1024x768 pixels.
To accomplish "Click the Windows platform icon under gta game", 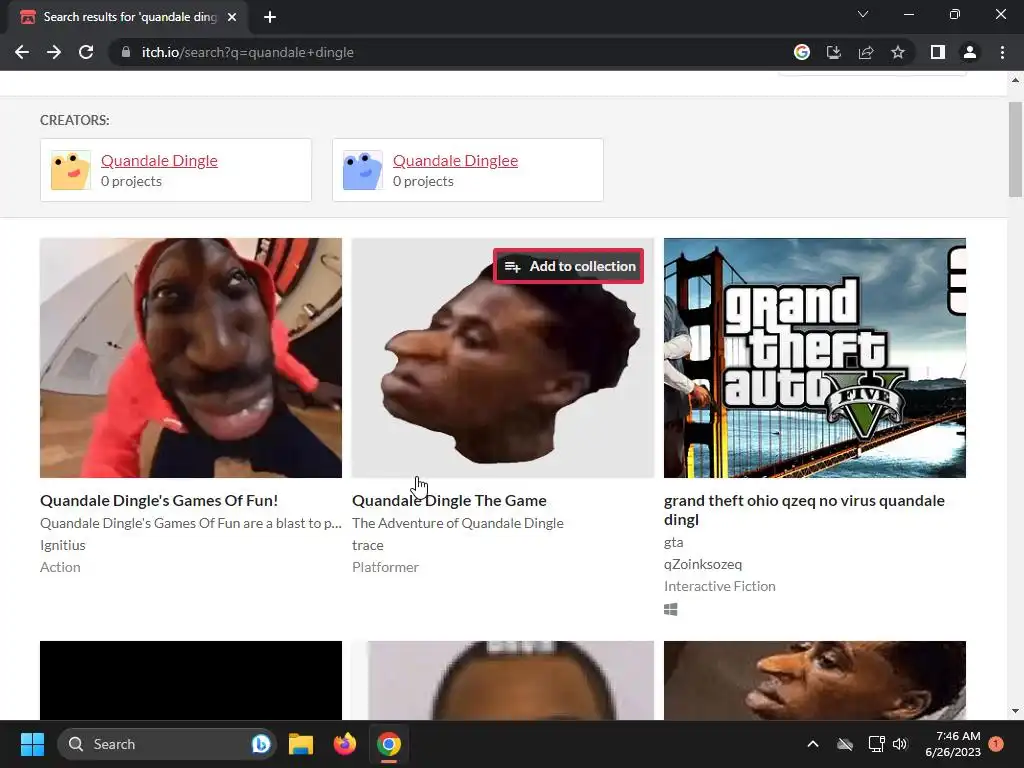I will [x=671, y=609].
